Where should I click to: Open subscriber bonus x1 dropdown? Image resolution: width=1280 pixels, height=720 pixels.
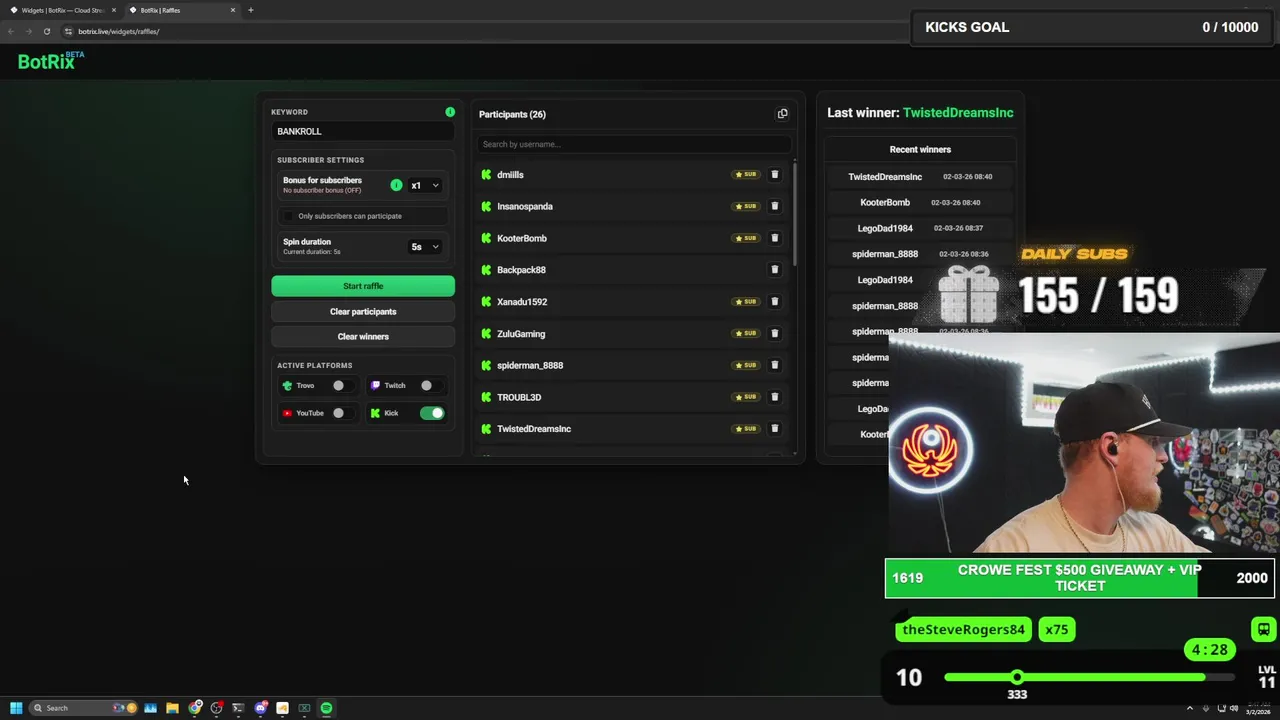tap(425, 185)
